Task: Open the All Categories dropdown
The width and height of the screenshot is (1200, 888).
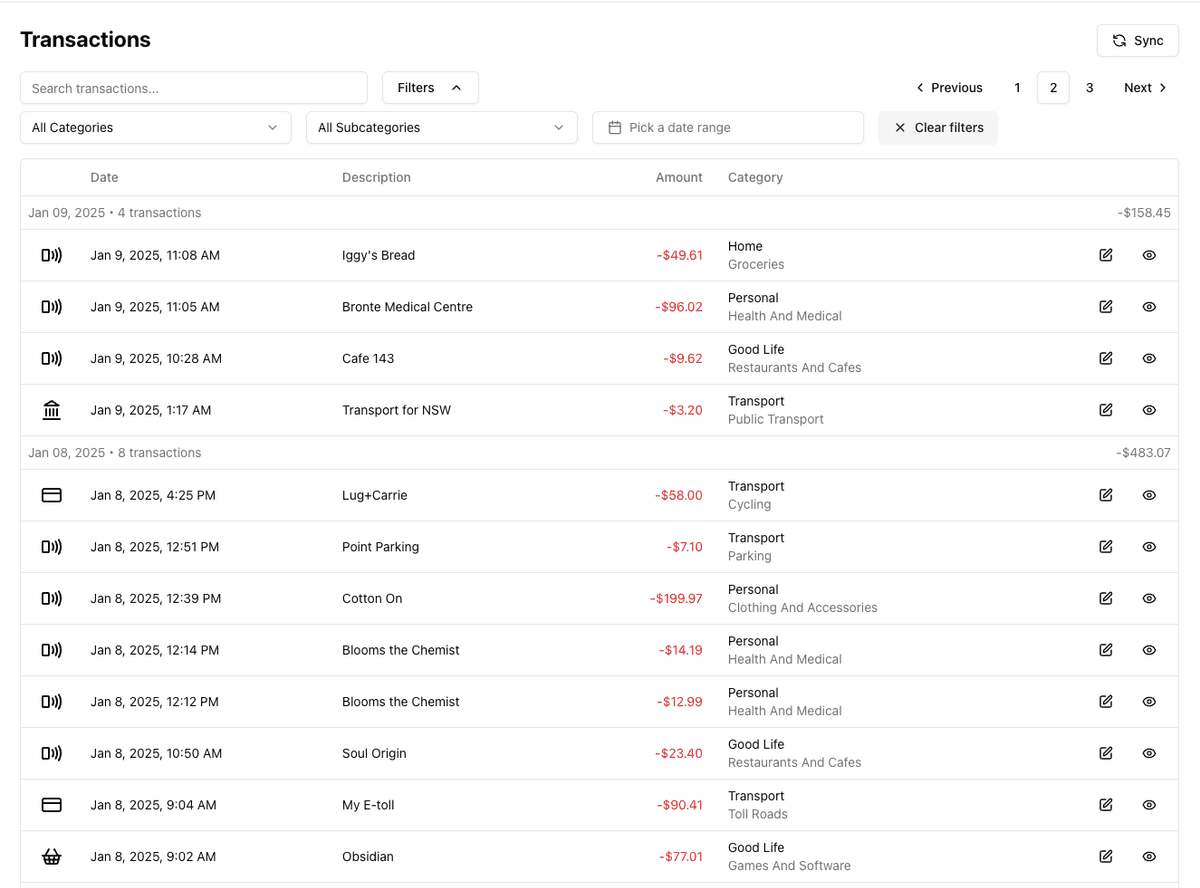Action: 155,127
